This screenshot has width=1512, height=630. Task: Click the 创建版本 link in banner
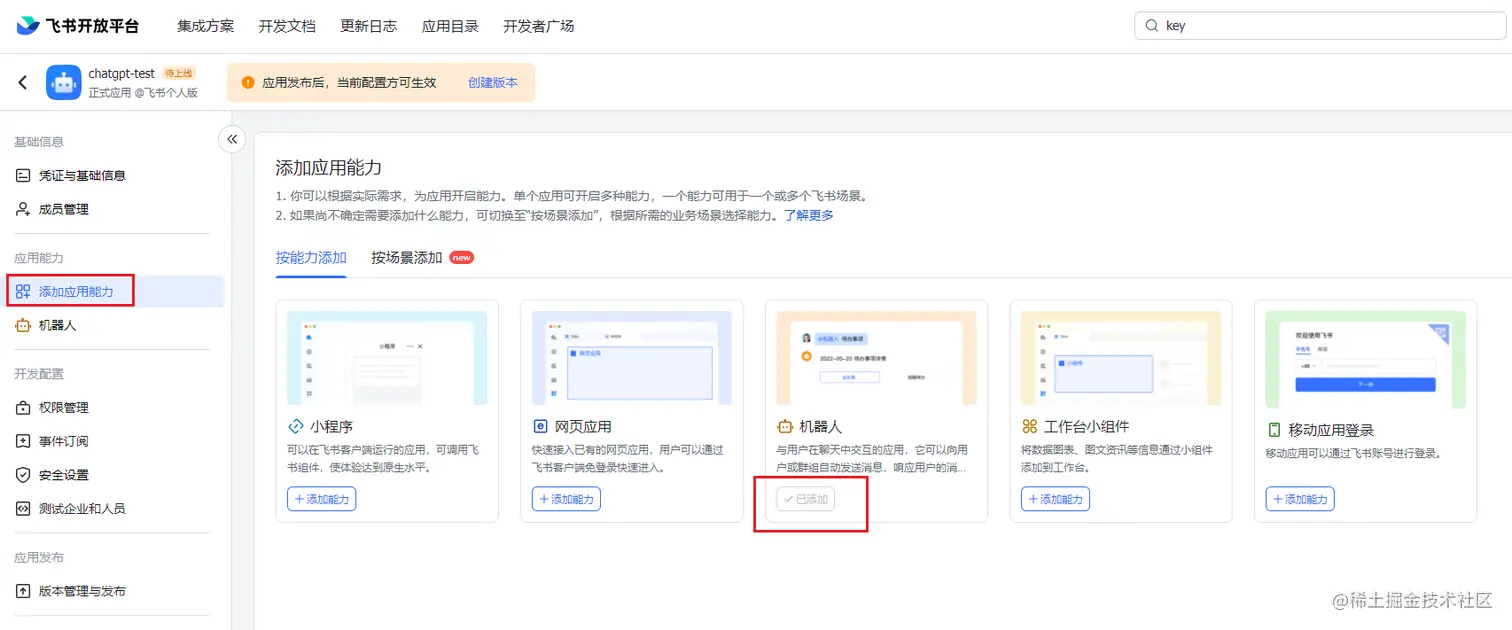pos(493,83)
